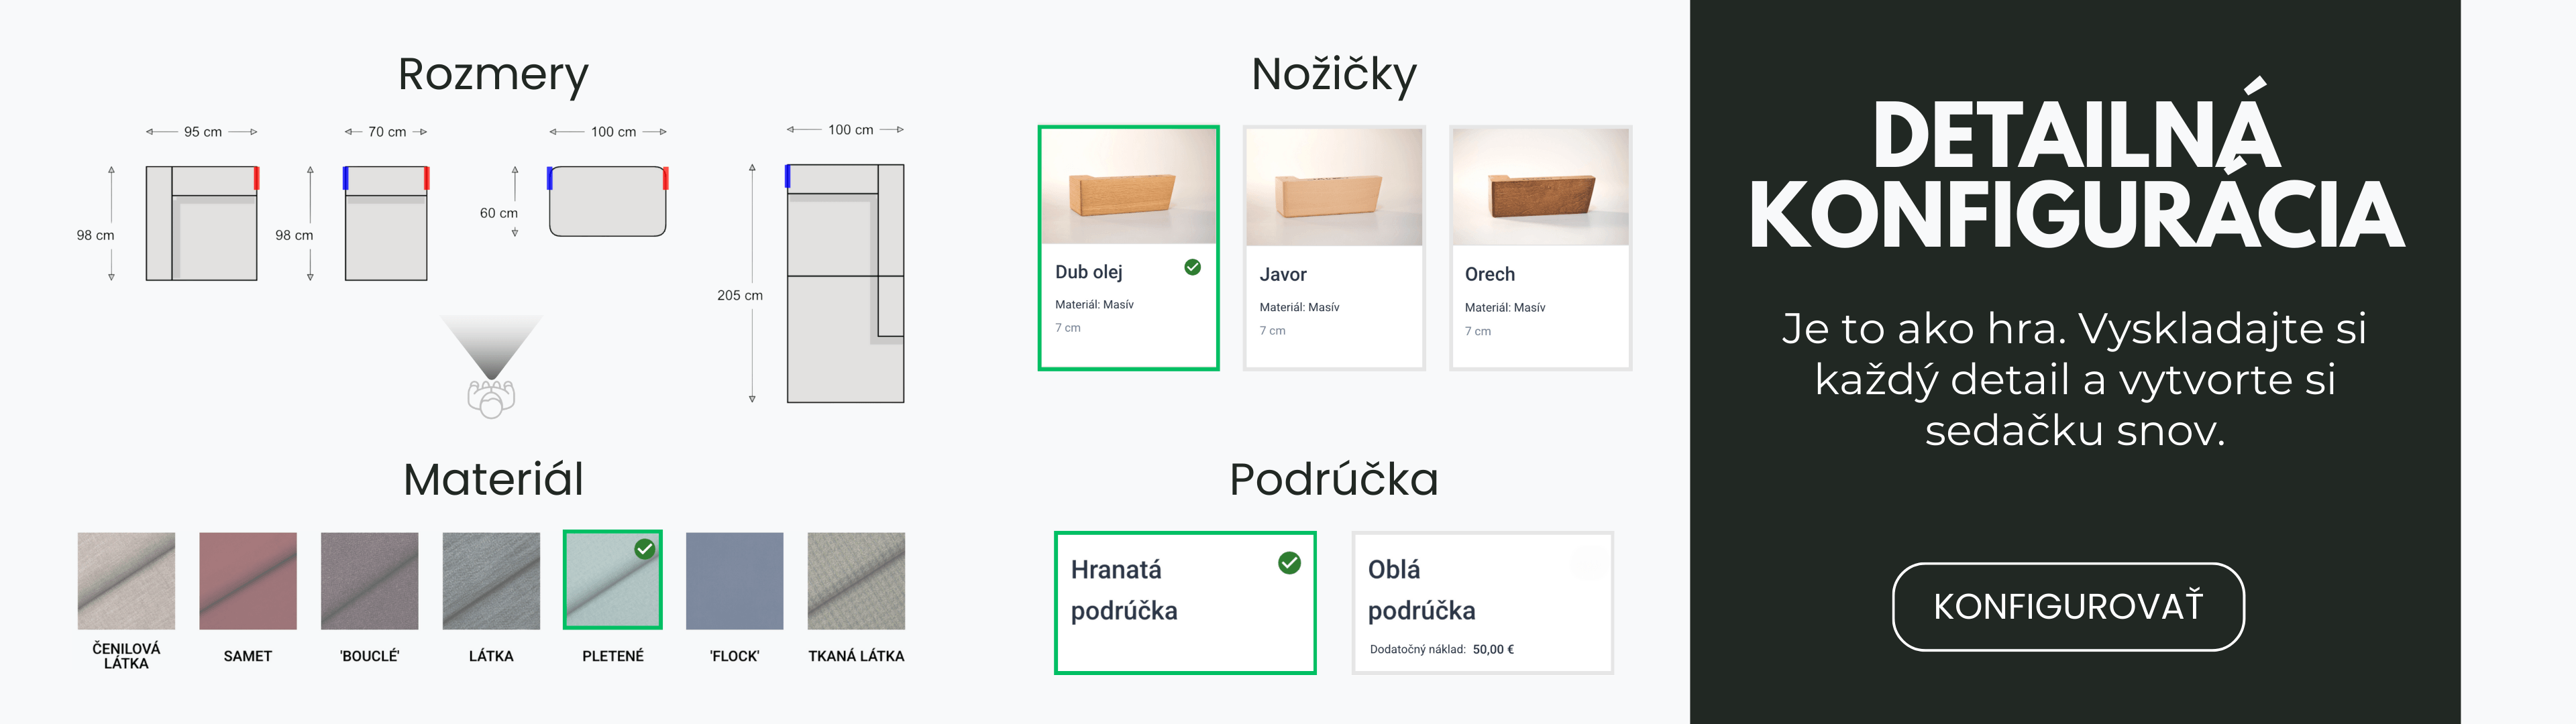
Task: Select the Oblá podrúčka armrest option
Action: [1482, 602]
